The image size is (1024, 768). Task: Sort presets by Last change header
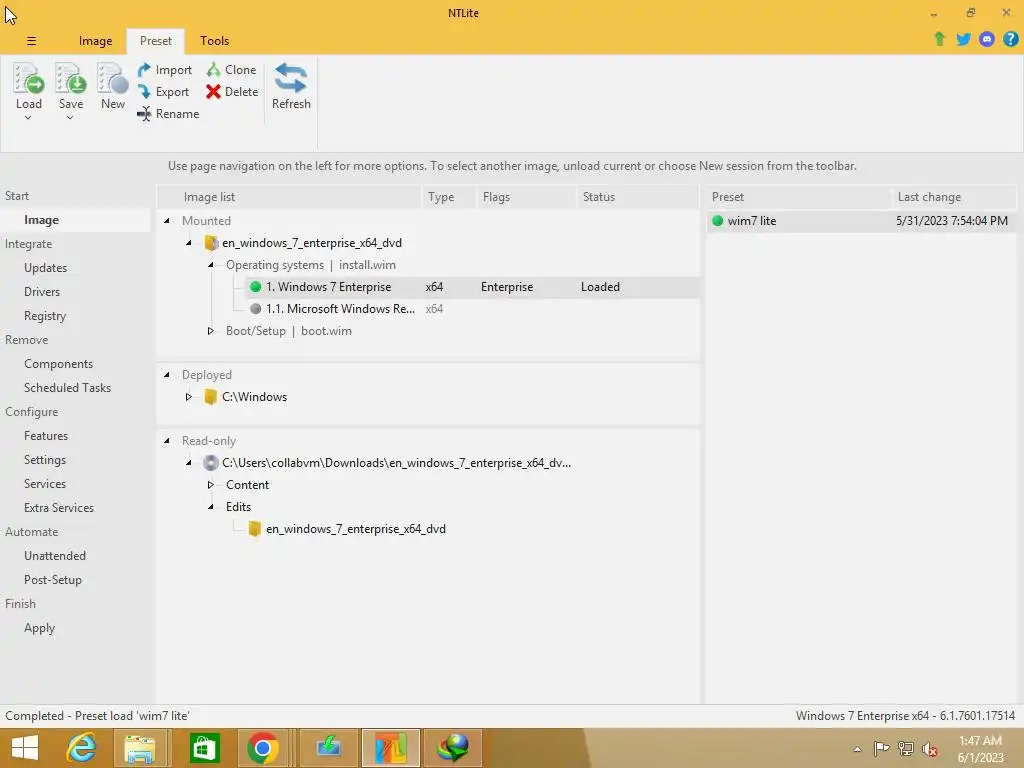(954, 197)
